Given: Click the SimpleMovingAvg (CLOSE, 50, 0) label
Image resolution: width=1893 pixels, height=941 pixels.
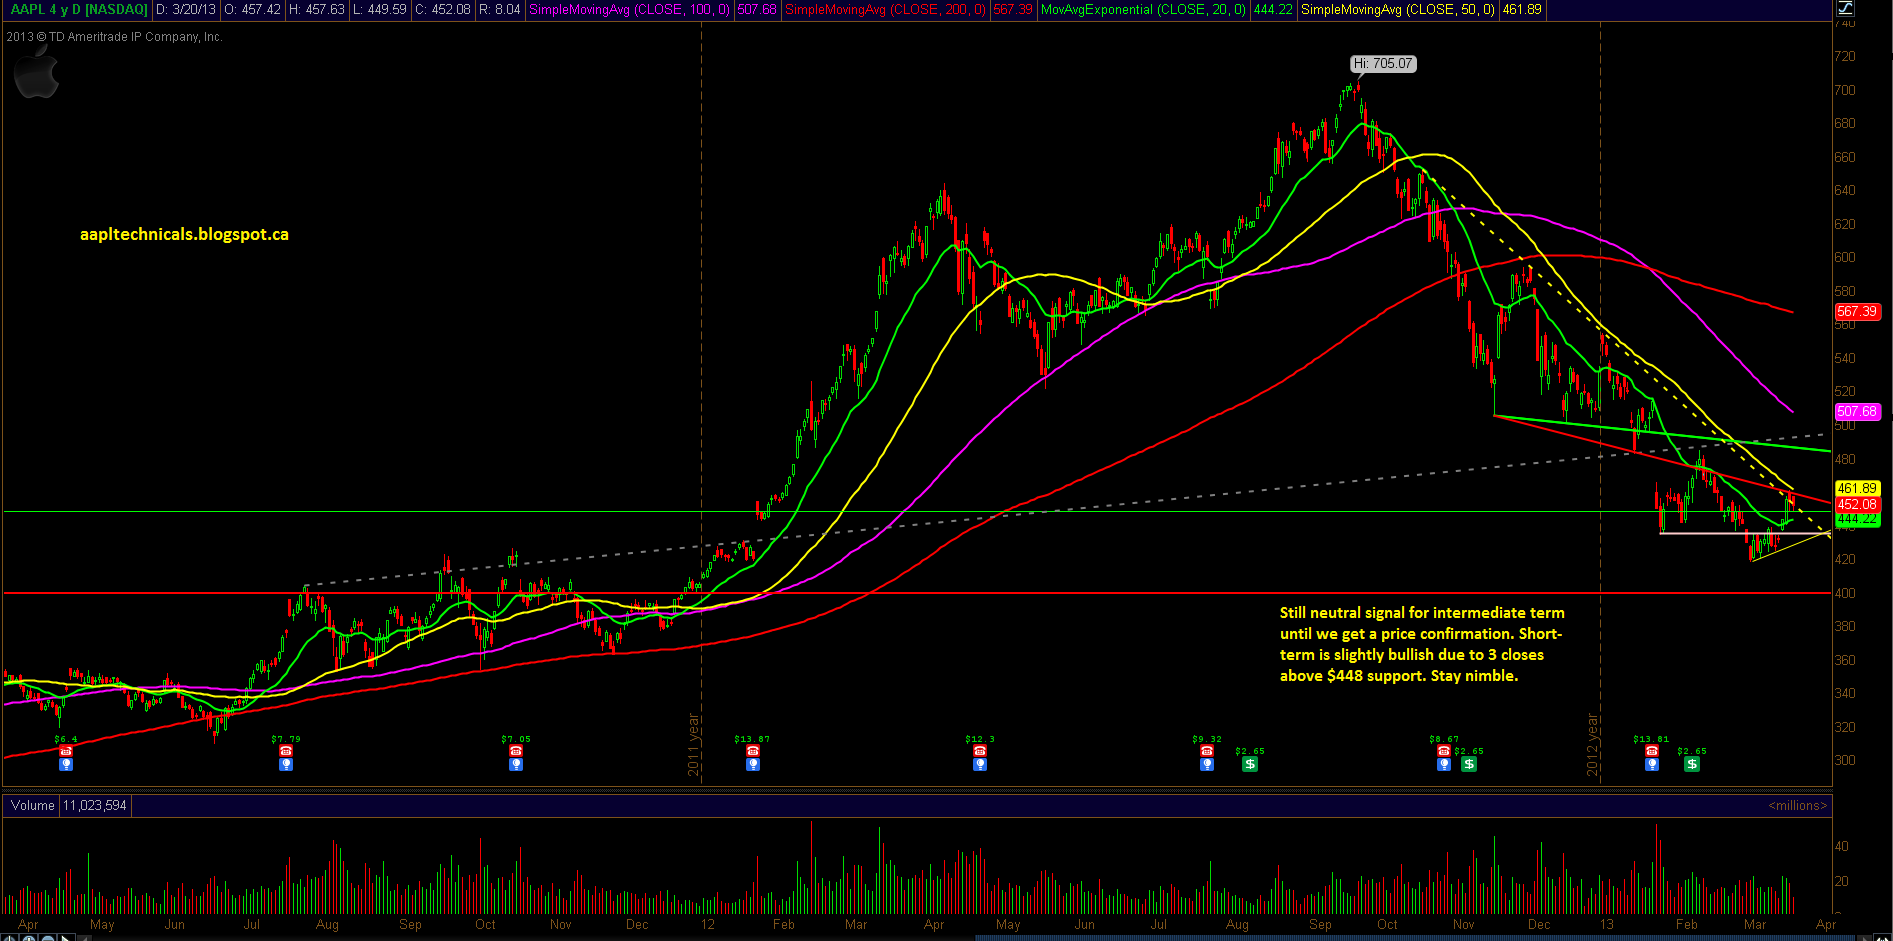Looking at the screenshot, I should click(x=1398, y=9).
